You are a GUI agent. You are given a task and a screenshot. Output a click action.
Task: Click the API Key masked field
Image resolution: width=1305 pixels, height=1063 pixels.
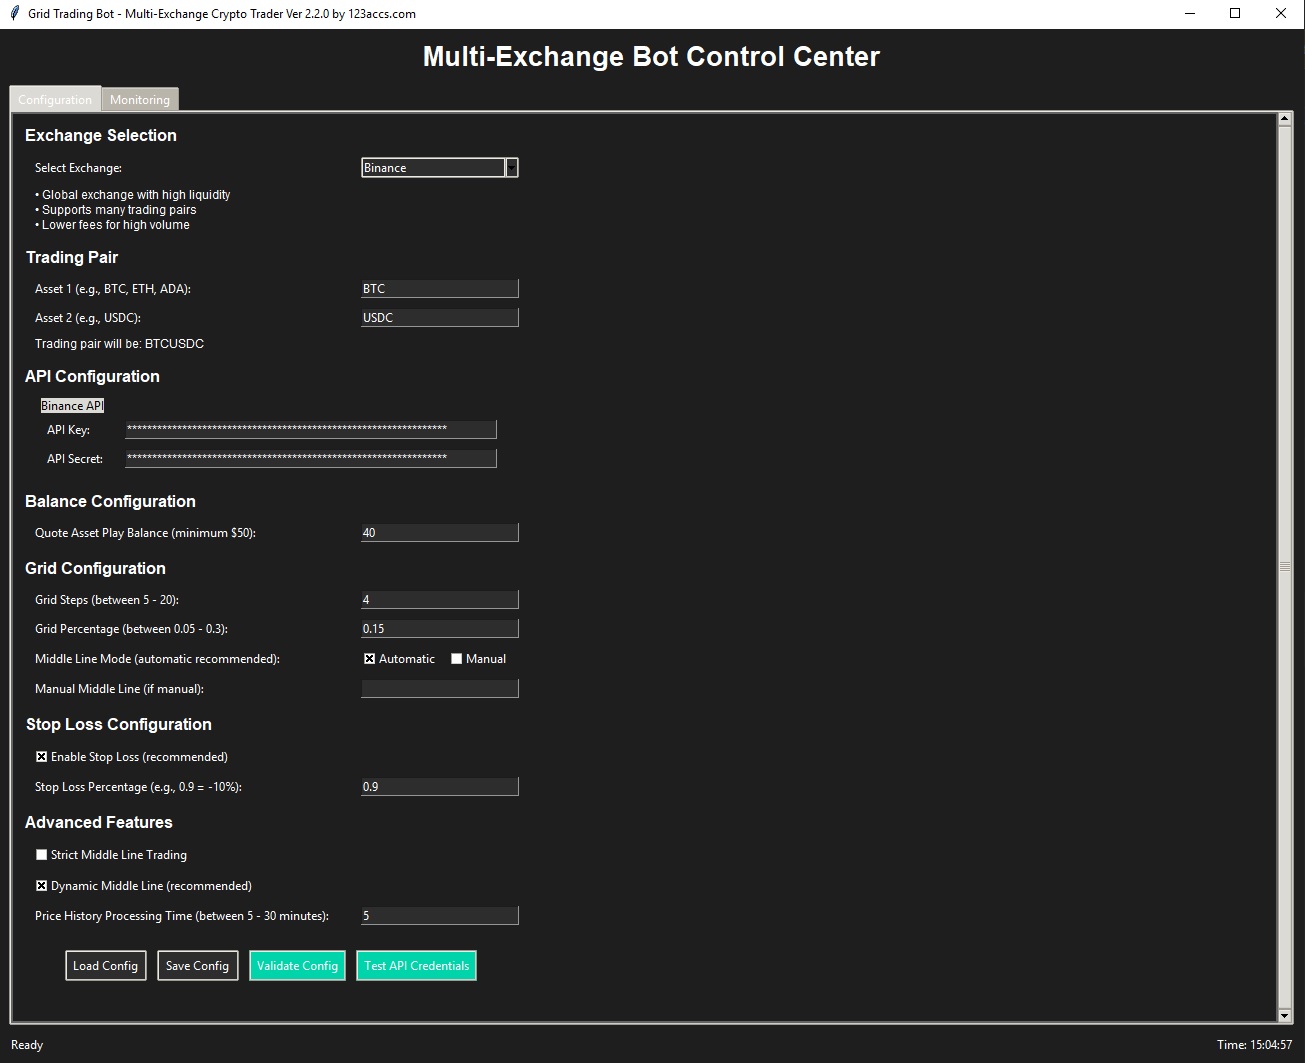(311, 430)
